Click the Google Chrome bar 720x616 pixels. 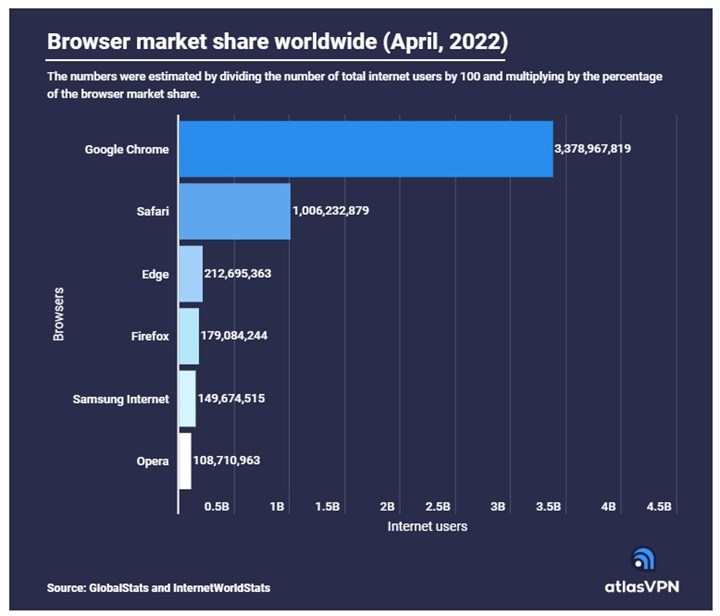tap(366, 149)
